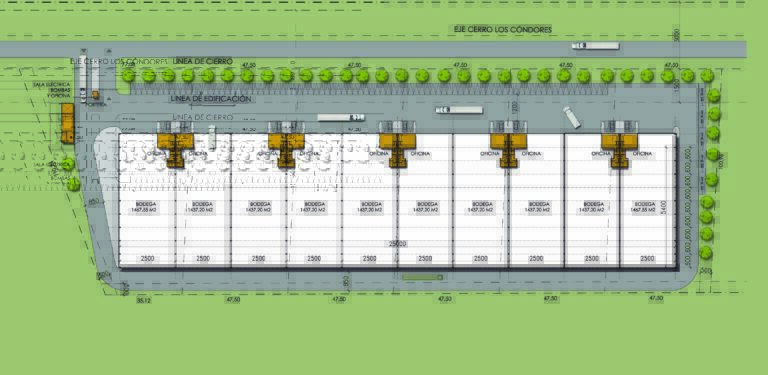768x375 pixels.
Task: Click the leftmost orange office block
Action: pyautogui.click(x=175, y=147)
